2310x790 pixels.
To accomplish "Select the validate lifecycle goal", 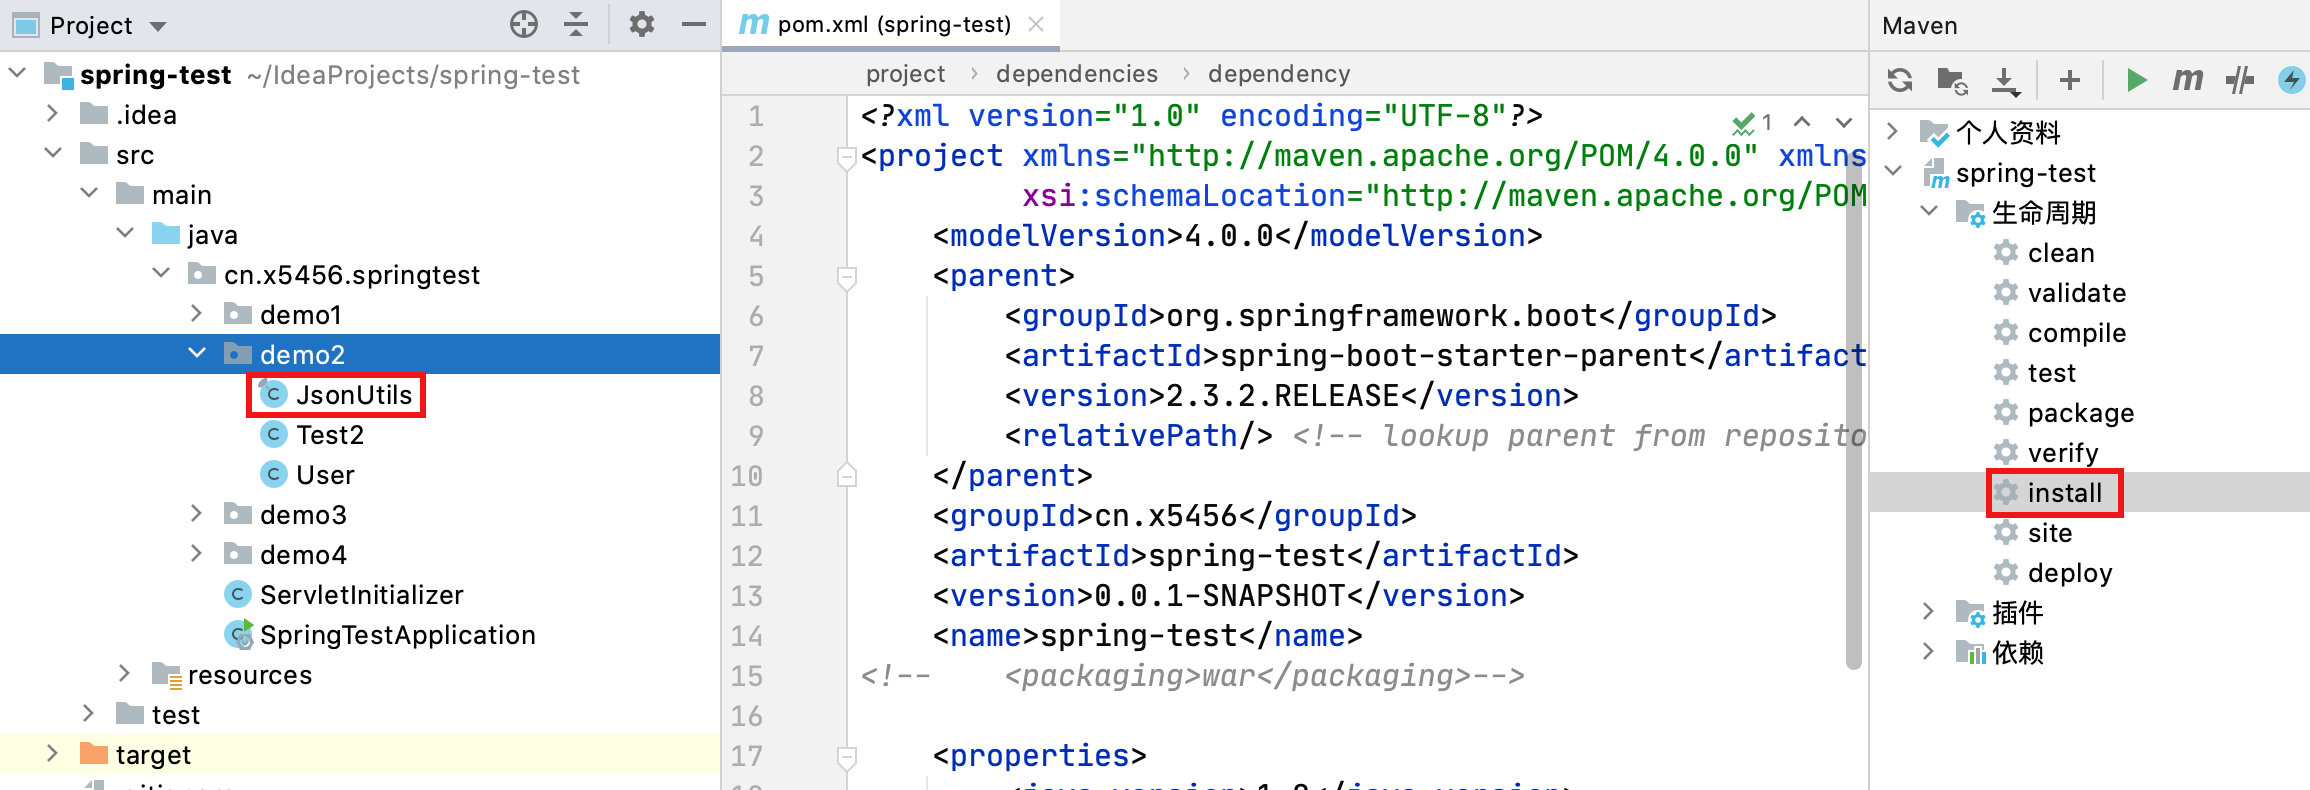I will pos(2076,293).
